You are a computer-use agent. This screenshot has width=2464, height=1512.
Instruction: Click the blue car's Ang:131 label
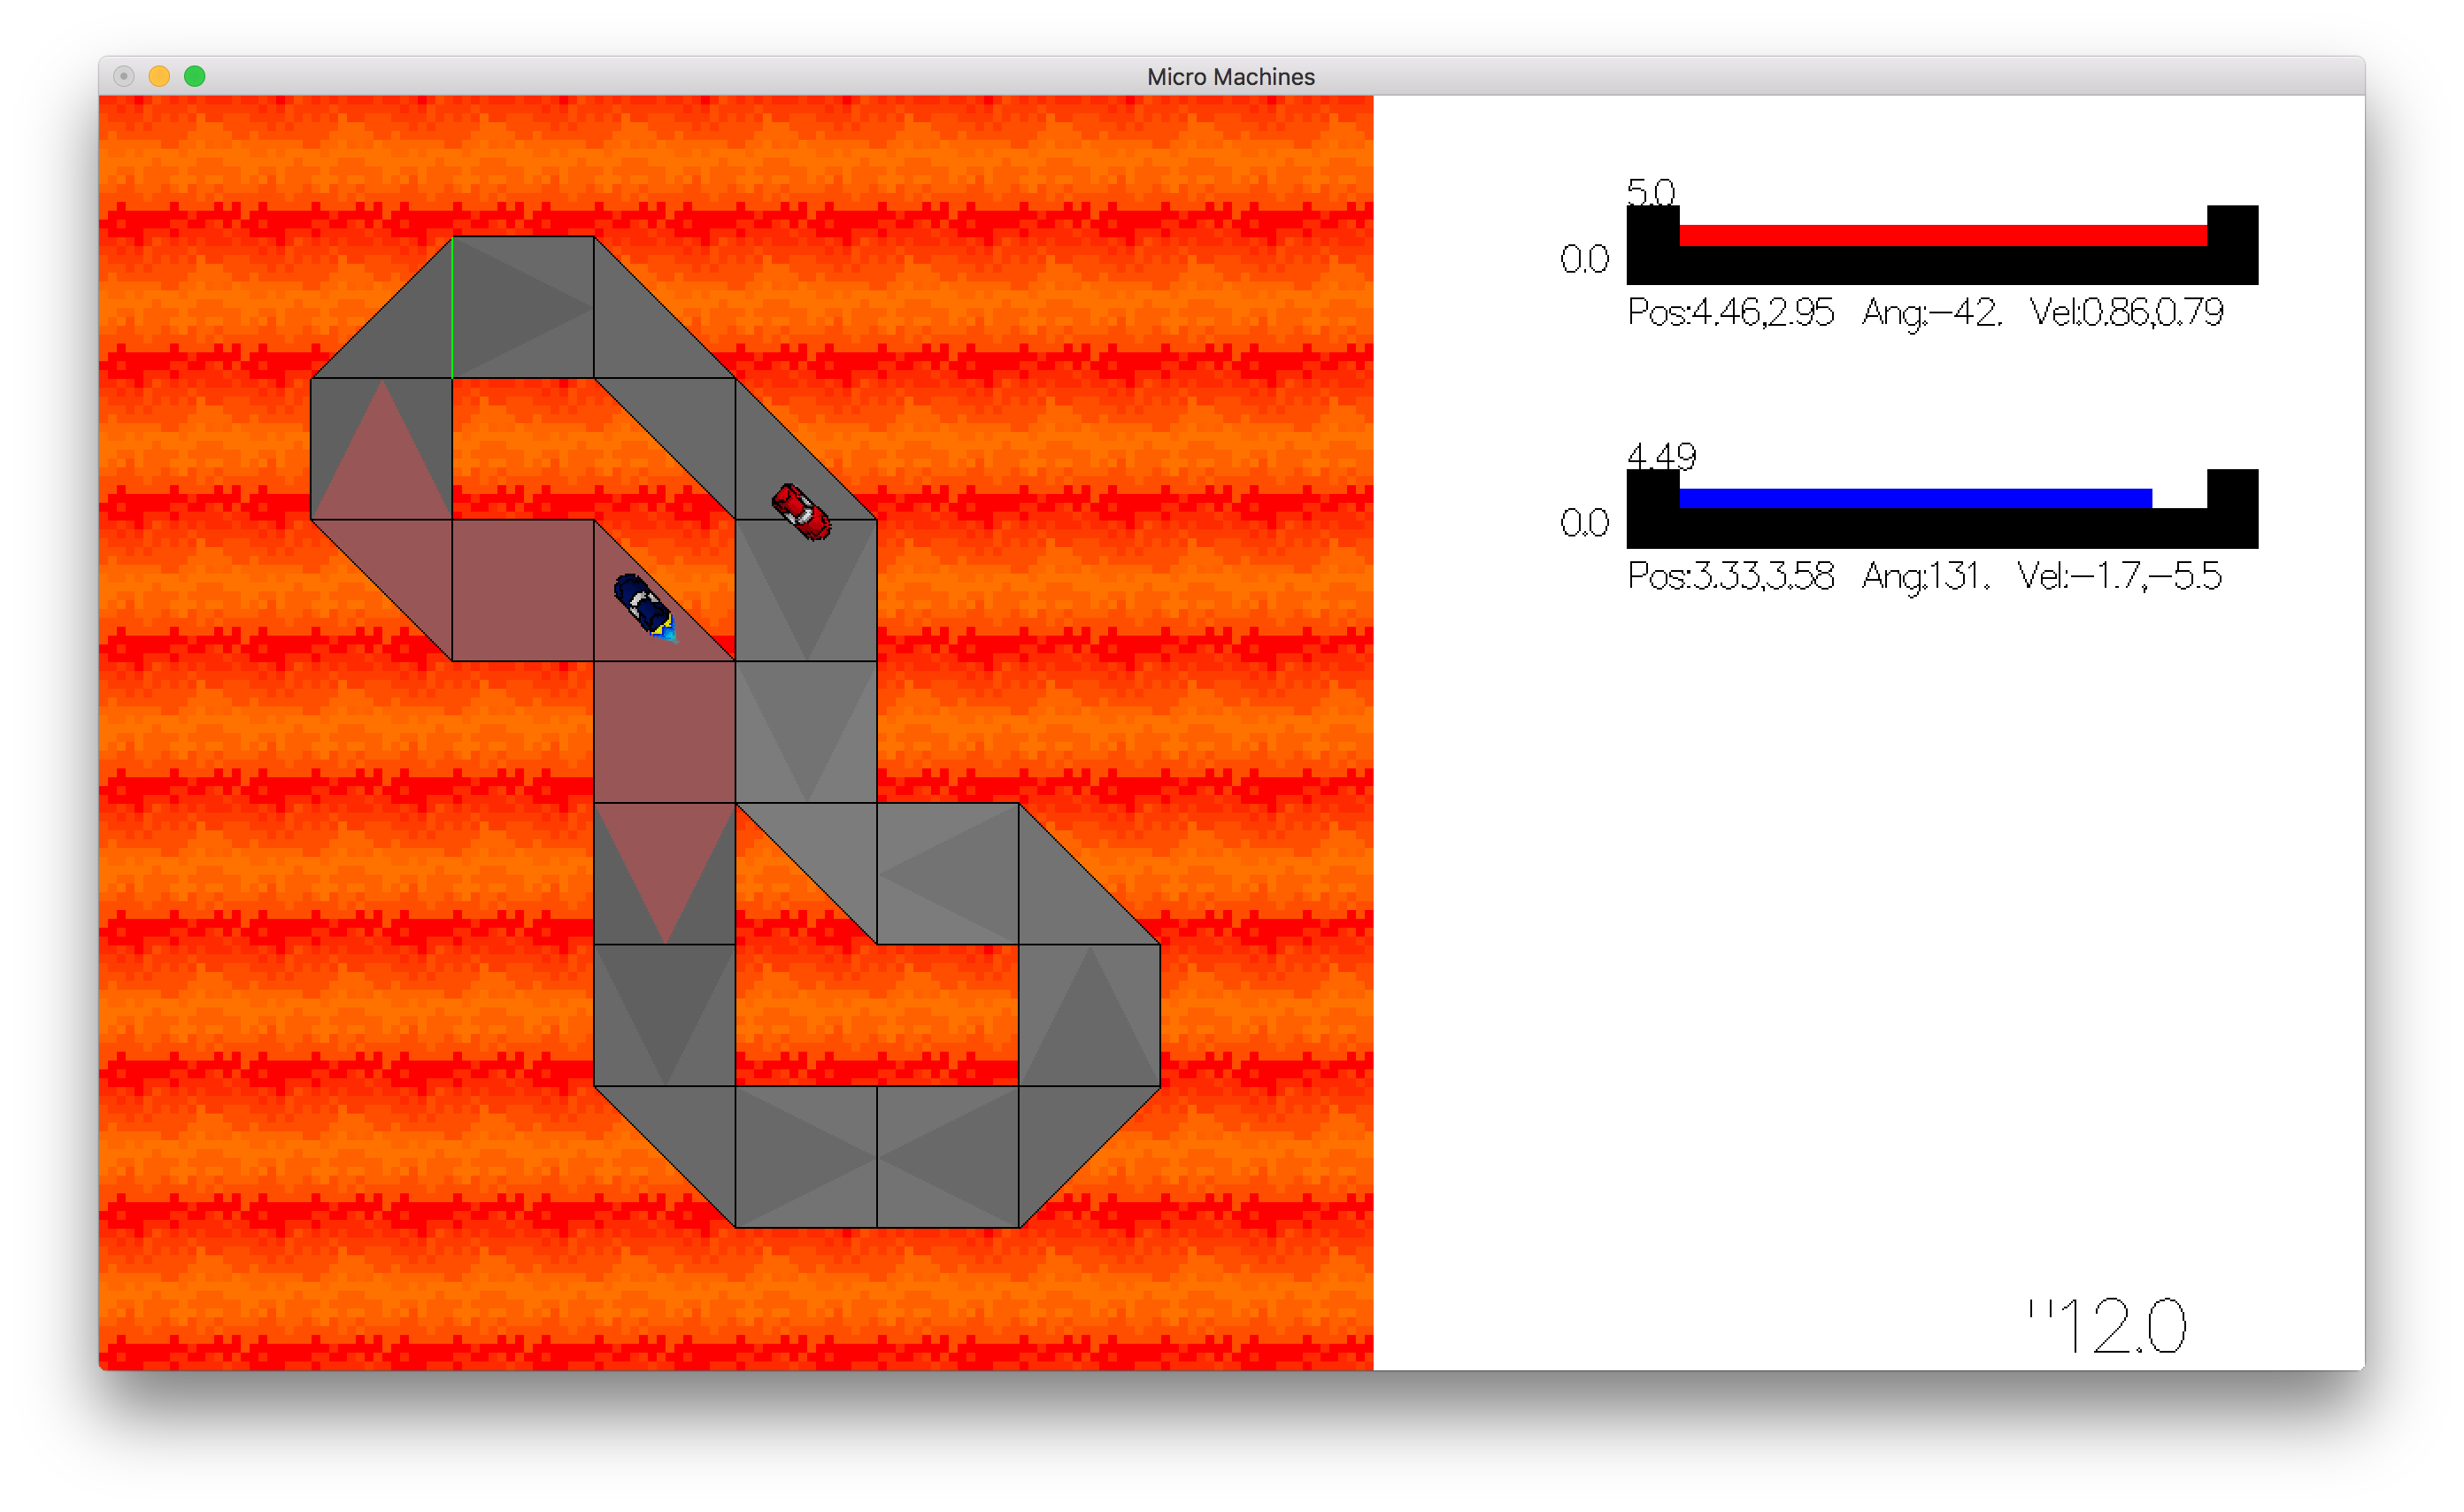[1925, 576]
